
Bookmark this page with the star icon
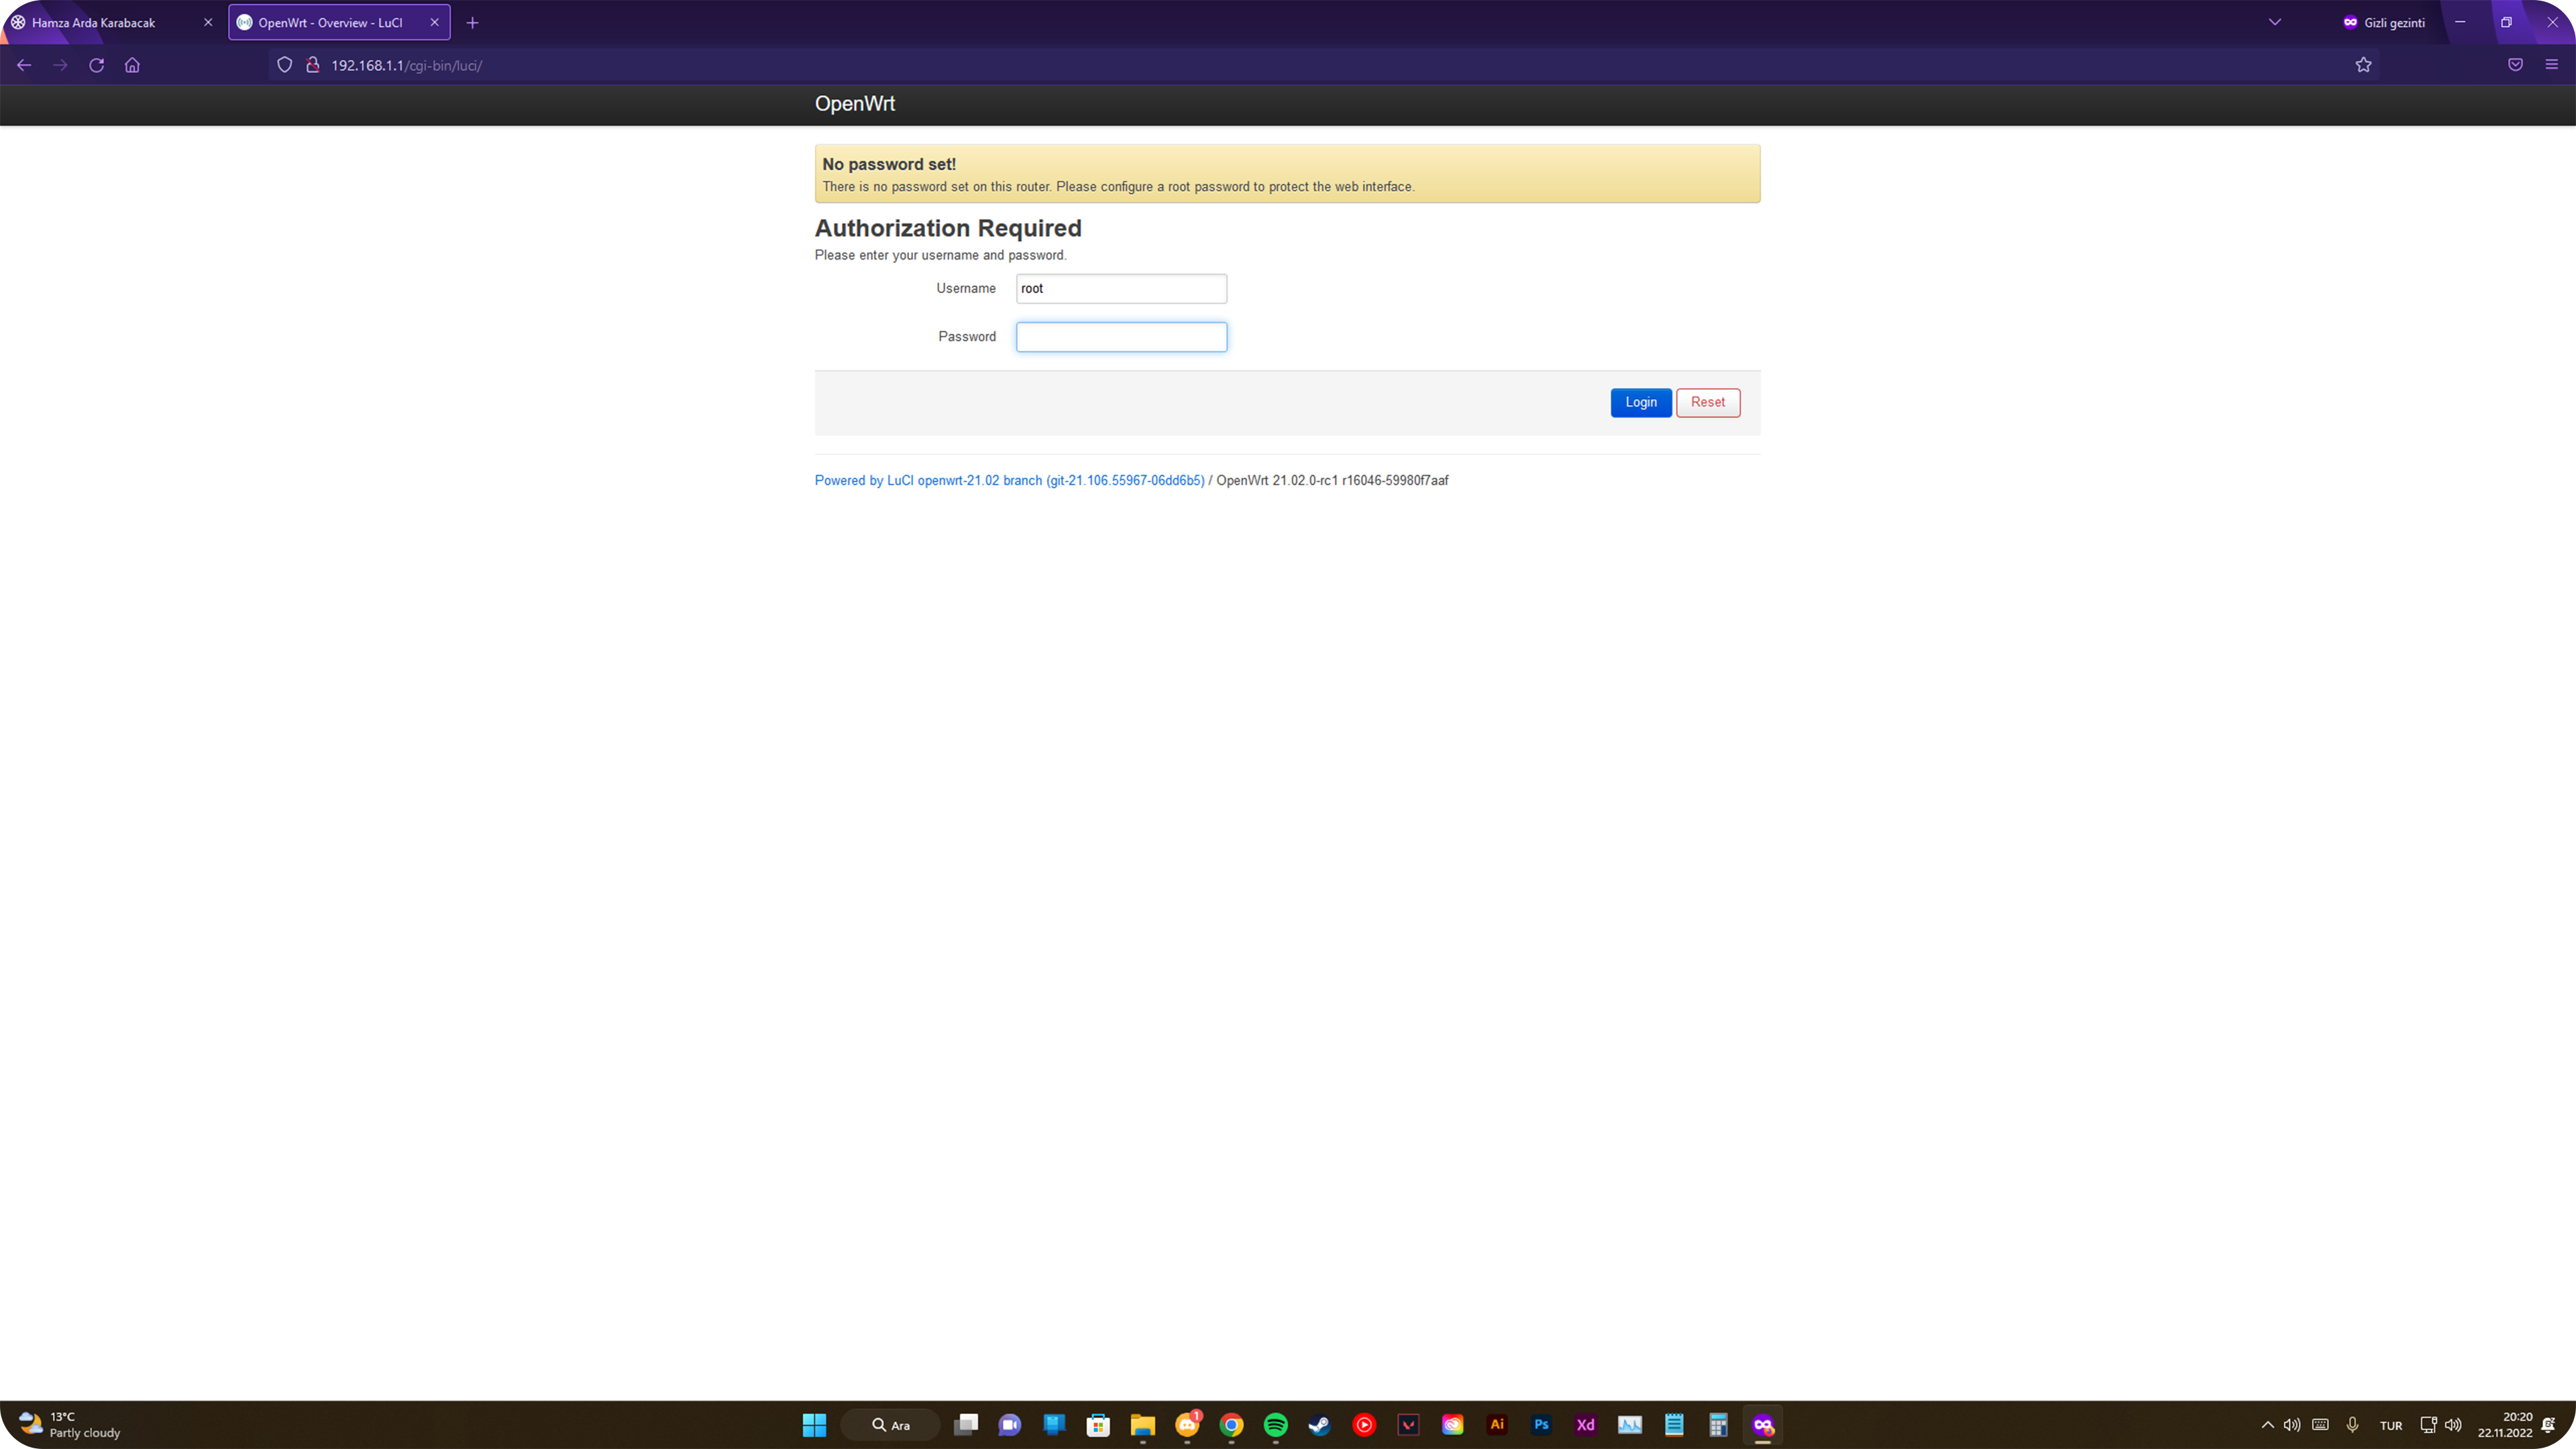click(x=2363, y=65)
